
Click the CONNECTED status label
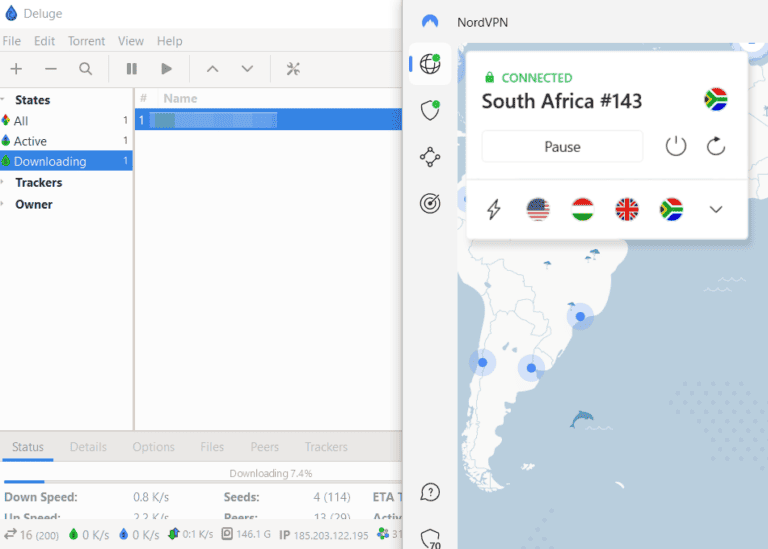click(537, 78)
